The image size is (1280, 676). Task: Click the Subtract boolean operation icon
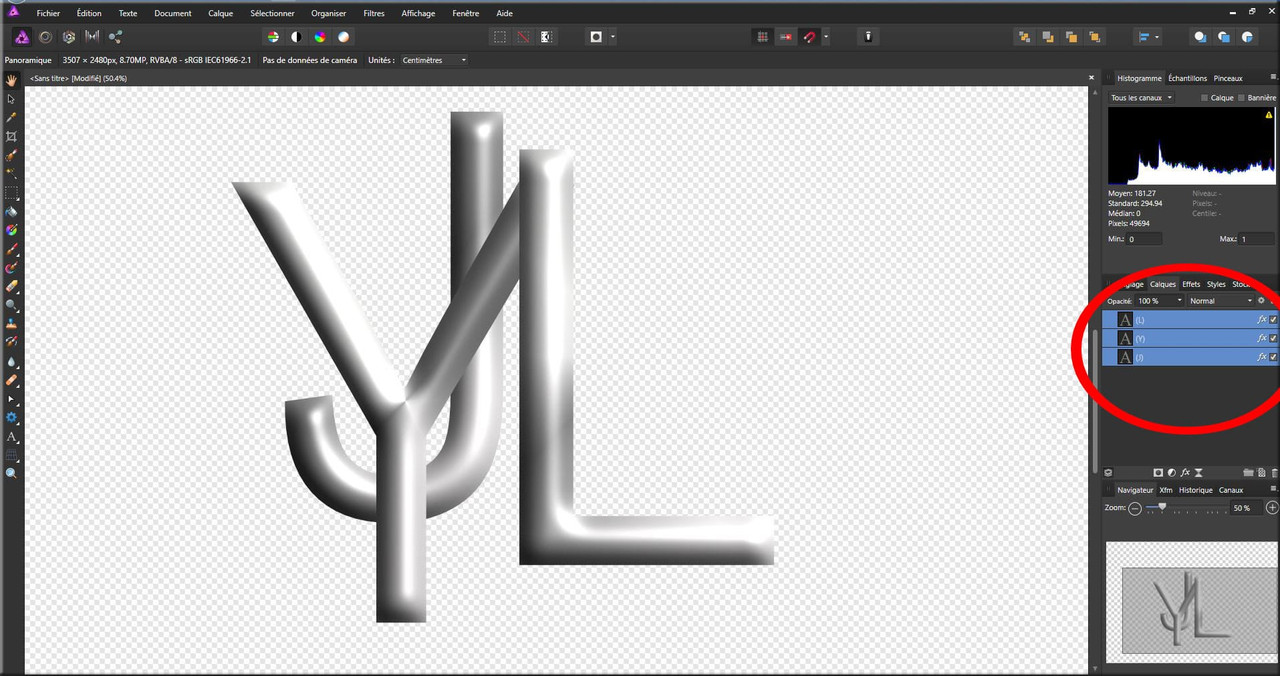point(1224,37)
